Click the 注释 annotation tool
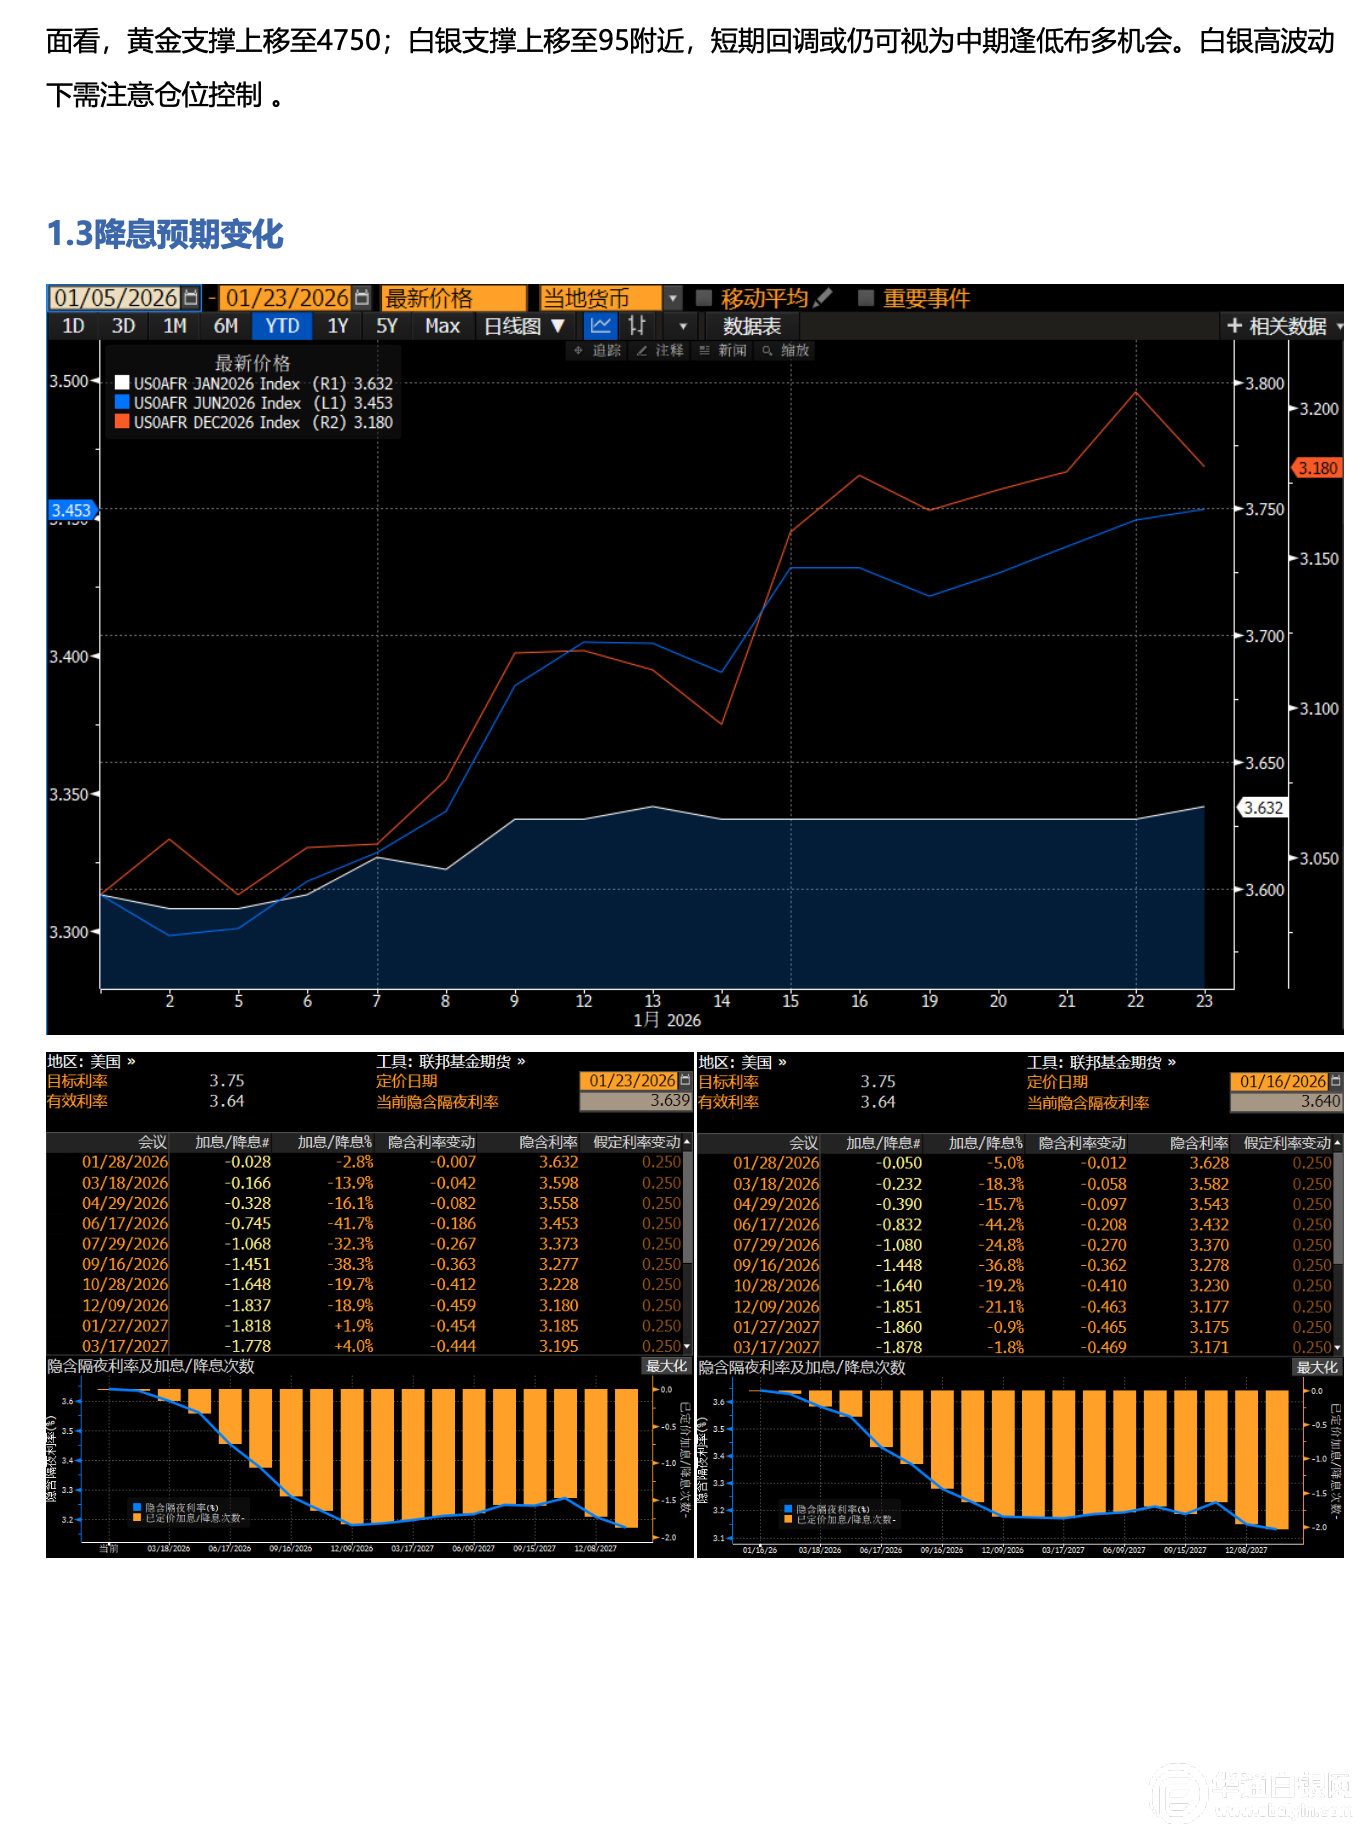The width and height of the screenshot is (1368, 1840). point(660,351)
